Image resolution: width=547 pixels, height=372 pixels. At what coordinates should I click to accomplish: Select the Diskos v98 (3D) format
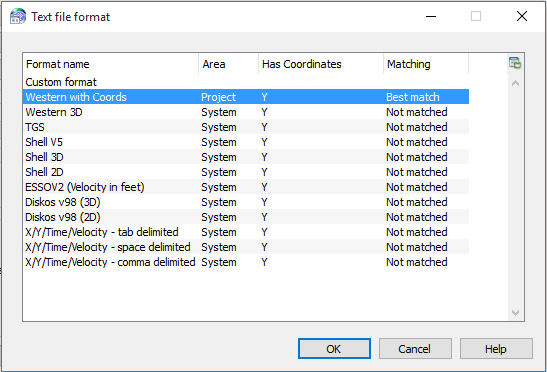click(x=246, y=202)
